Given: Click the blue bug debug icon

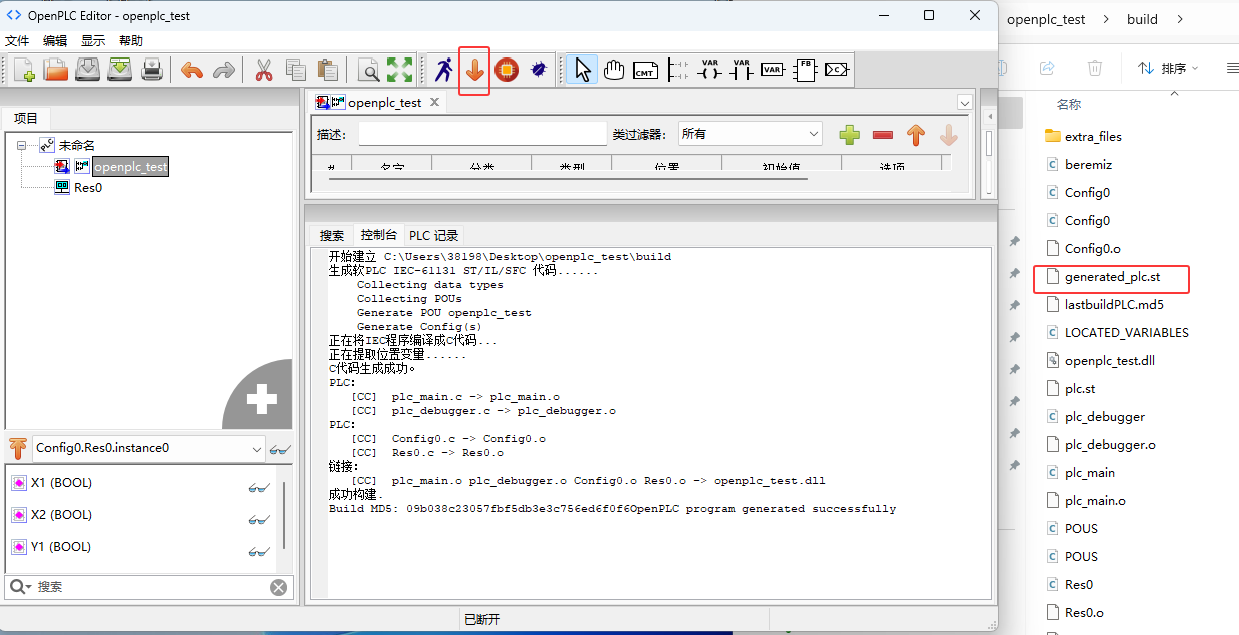Looking at the screenshot, I should click(x=539, y=69).
